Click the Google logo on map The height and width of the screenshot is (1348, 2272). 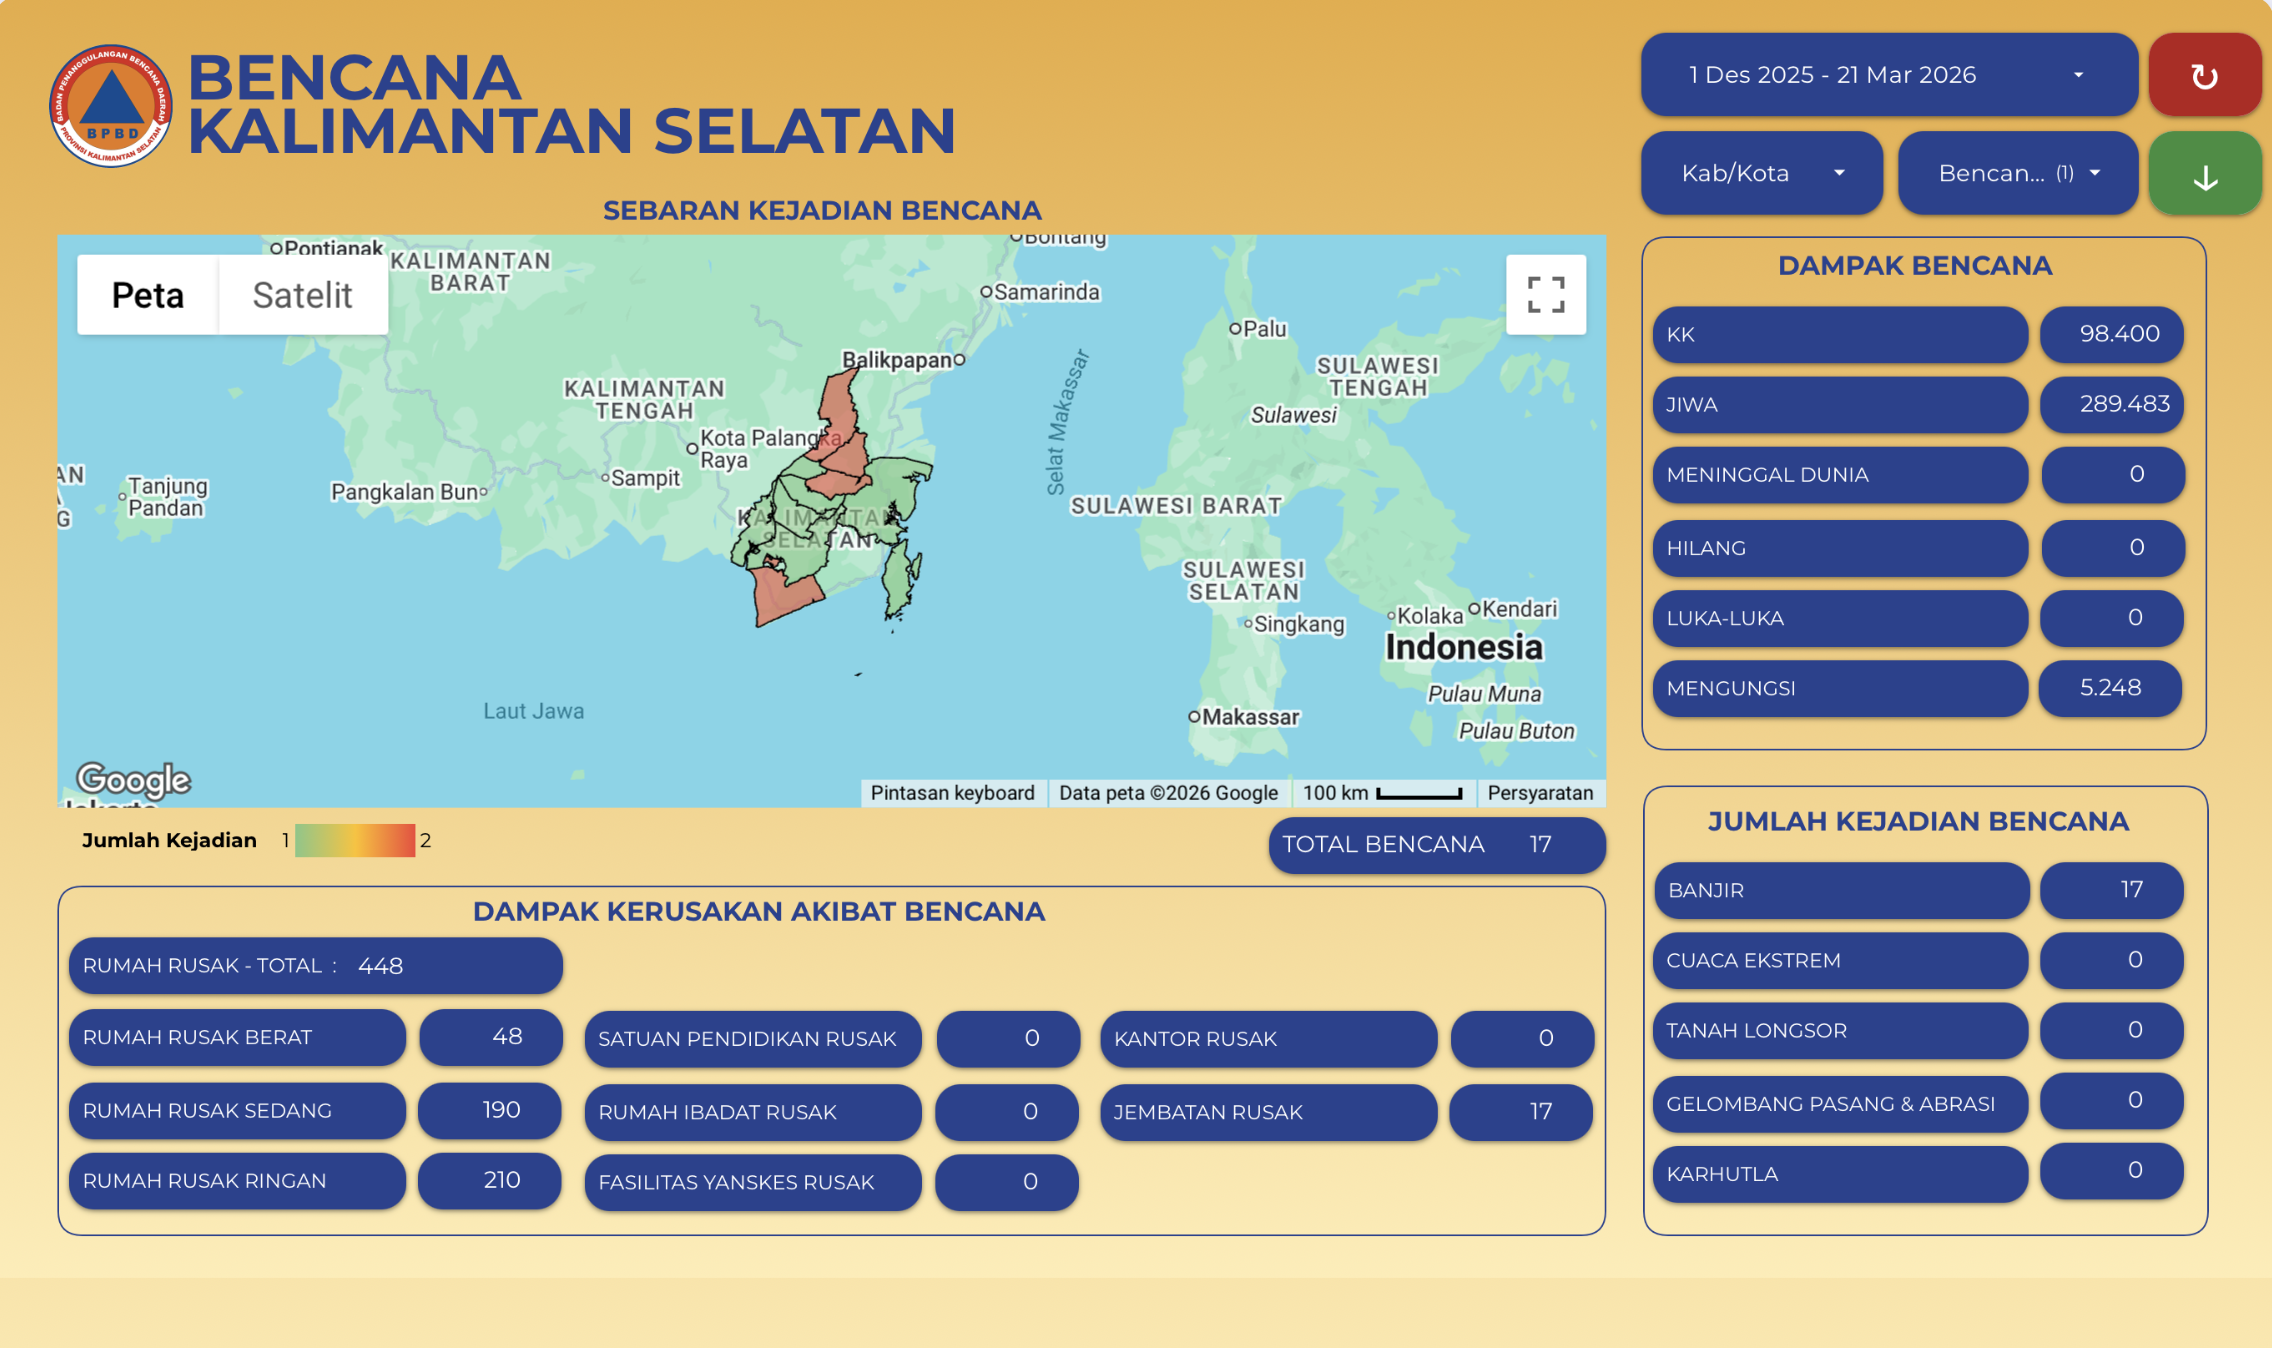[133, 779]
